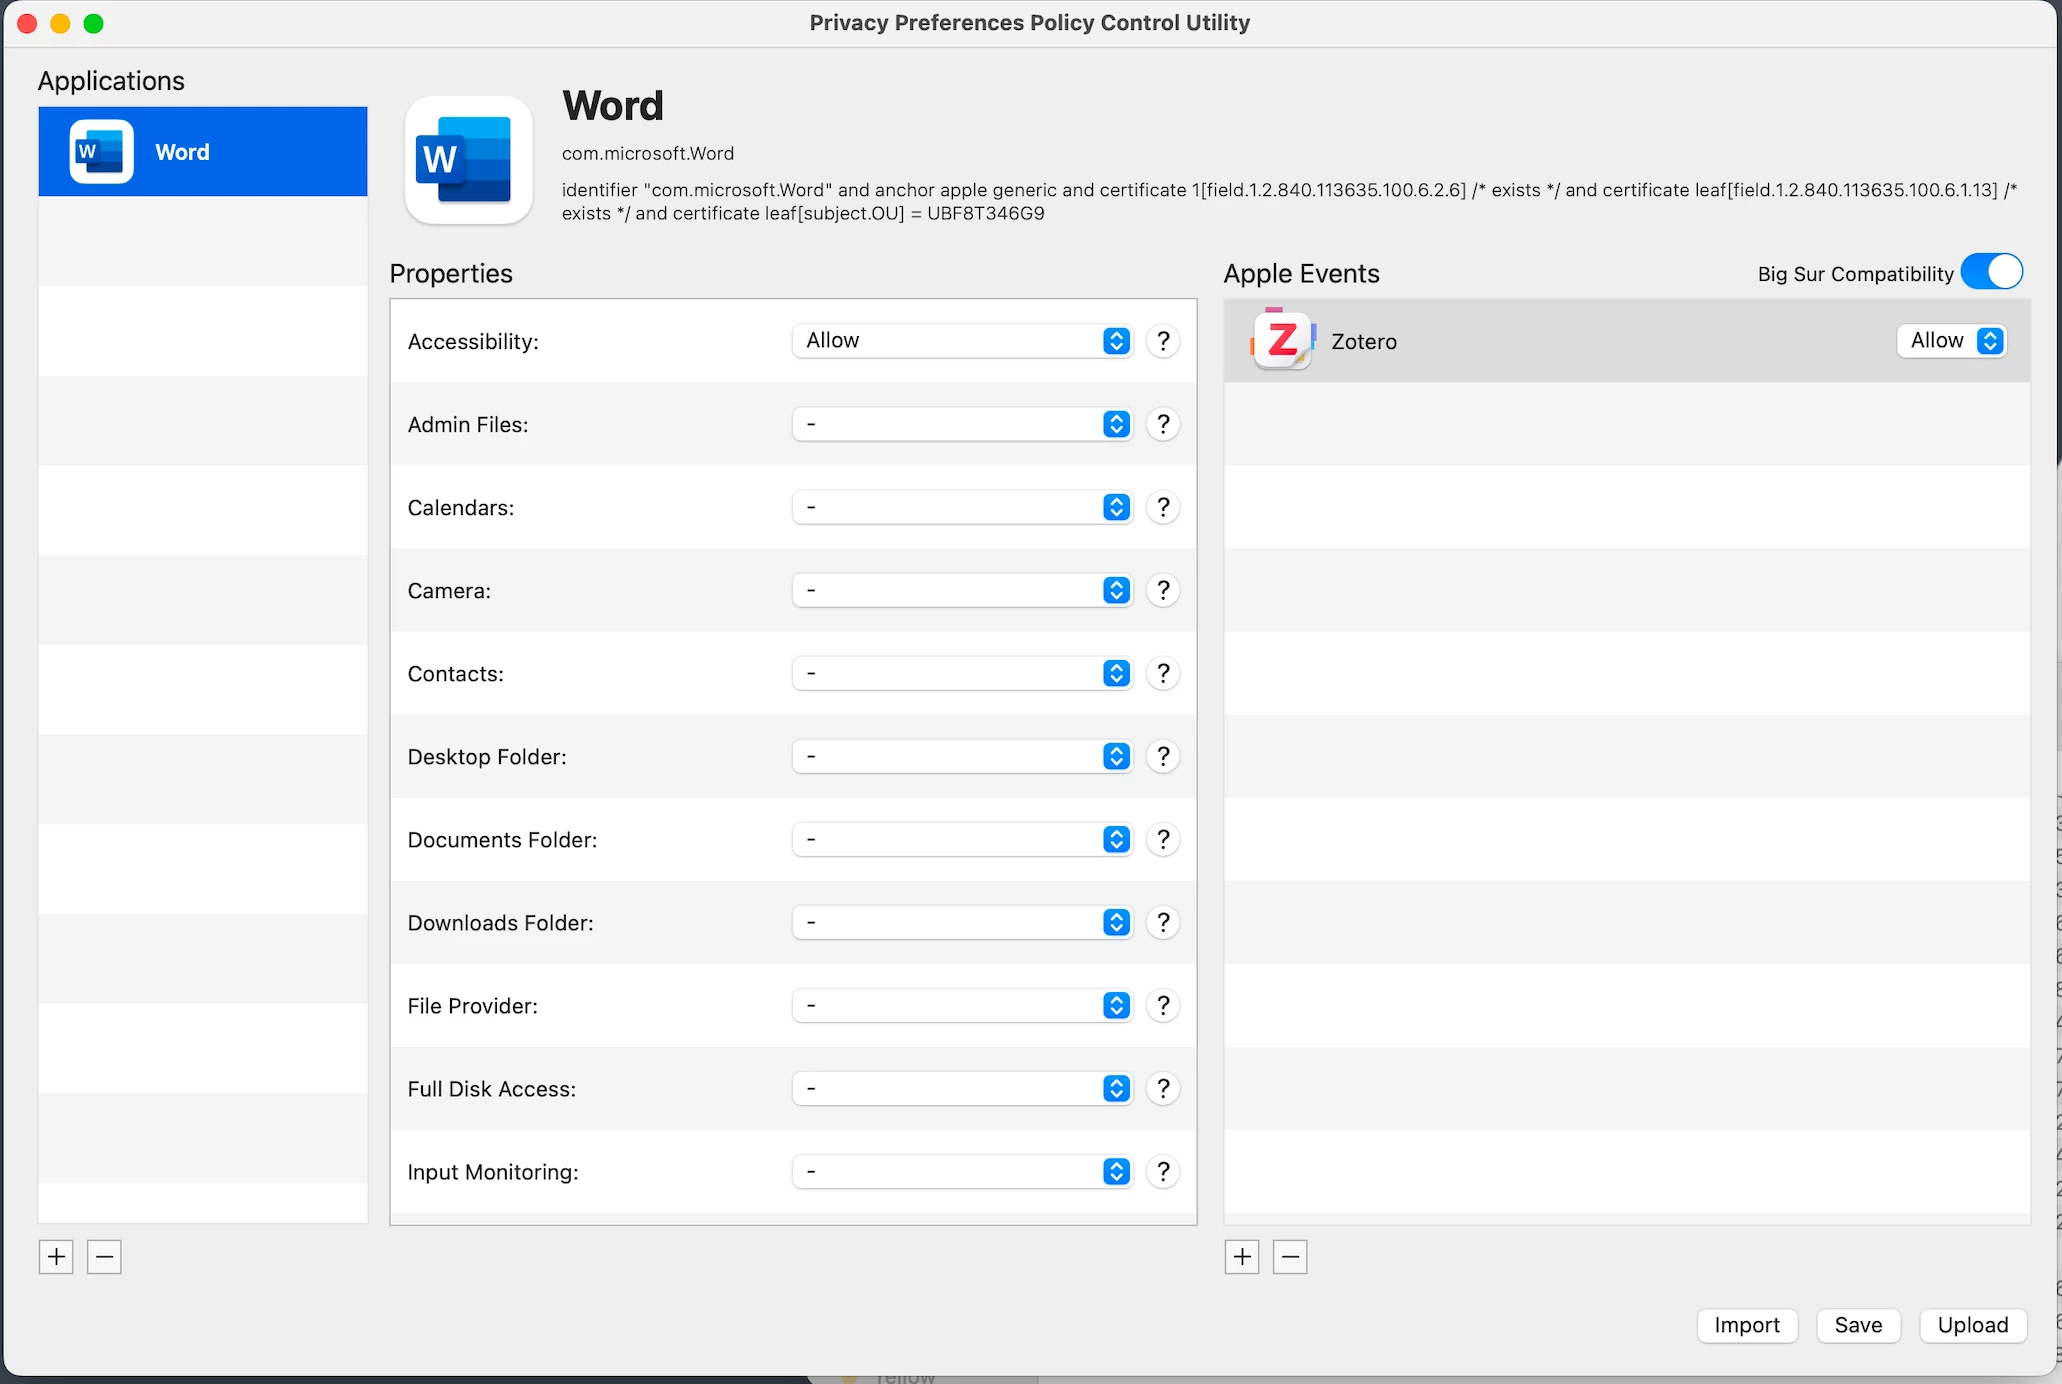The width and height of the screenshot is (2062, 1384).
Task: Open help for Admin Files property
Action: tap(1163, 424)
